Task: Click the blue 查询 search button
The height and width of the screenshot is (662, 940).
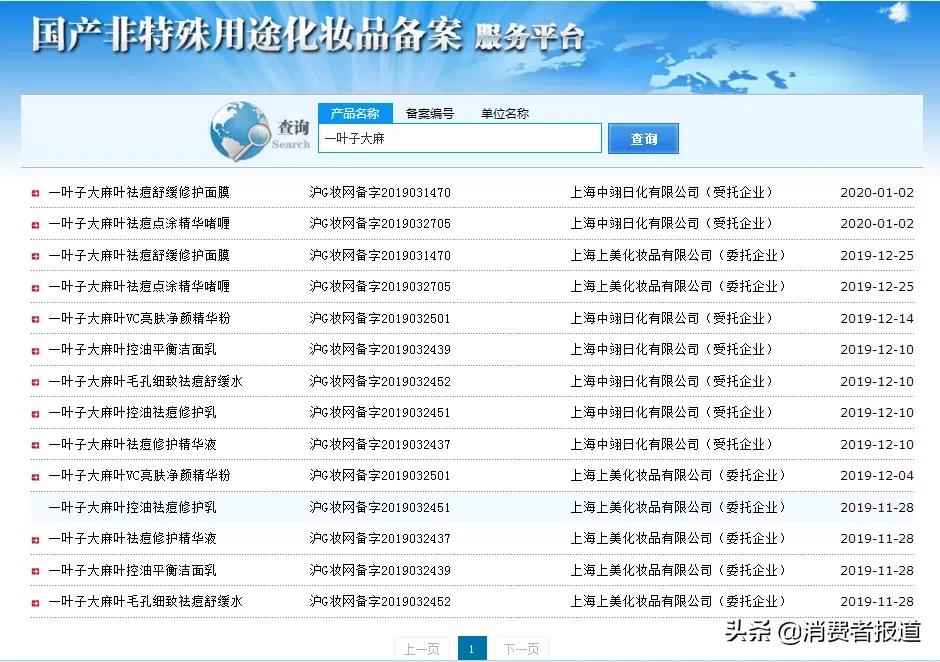Action: point(643,139)
